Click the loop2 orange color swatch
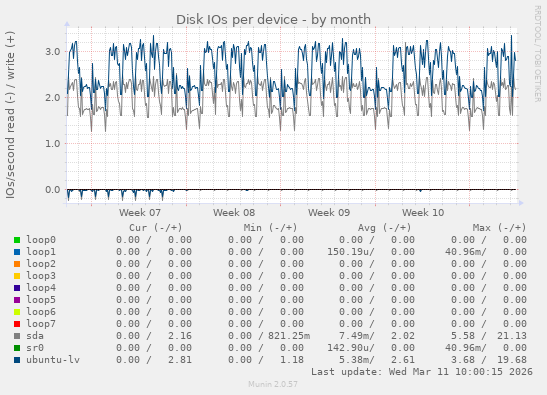Image resolution: width=547 pixels, height=395 pixels. (x=17, y=264)
